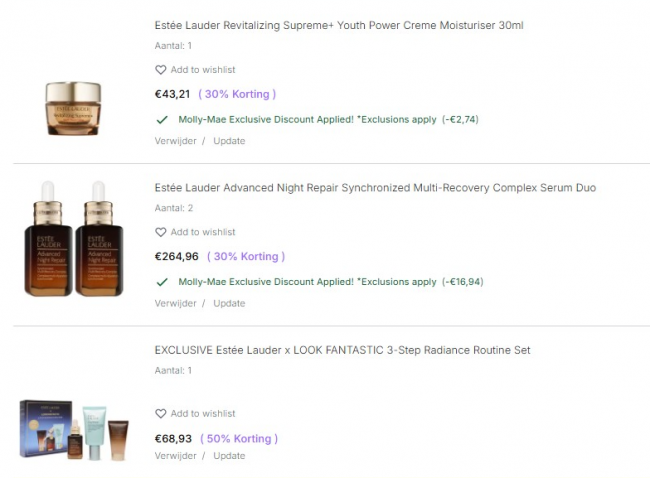
Task: Click the heart icon on the Night Repair Serum Duo
Action: click(160, 232)
